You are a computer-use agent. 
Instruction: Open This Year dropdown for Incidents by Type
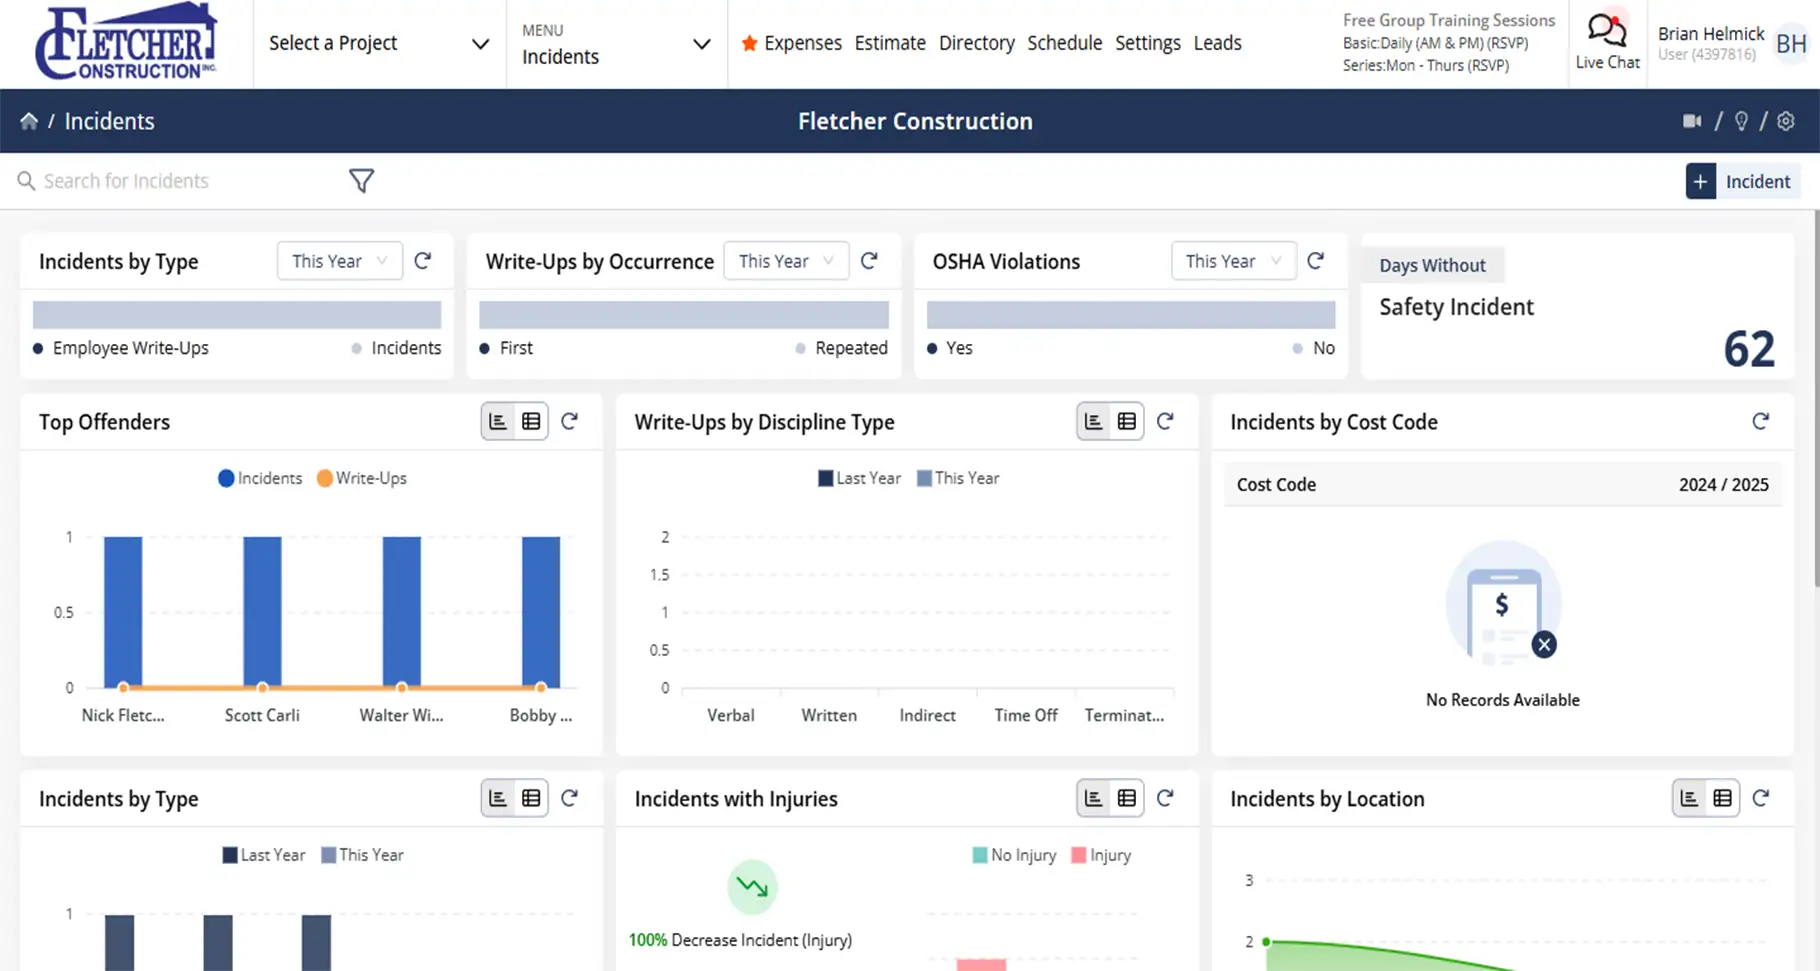pyautogui.click(x=340, y=261)
